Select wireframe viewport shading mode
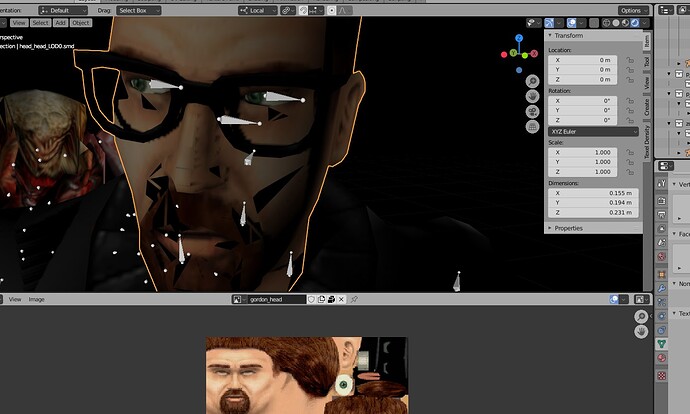Screen dimensions: 690x414 click(x=606, y=23)
